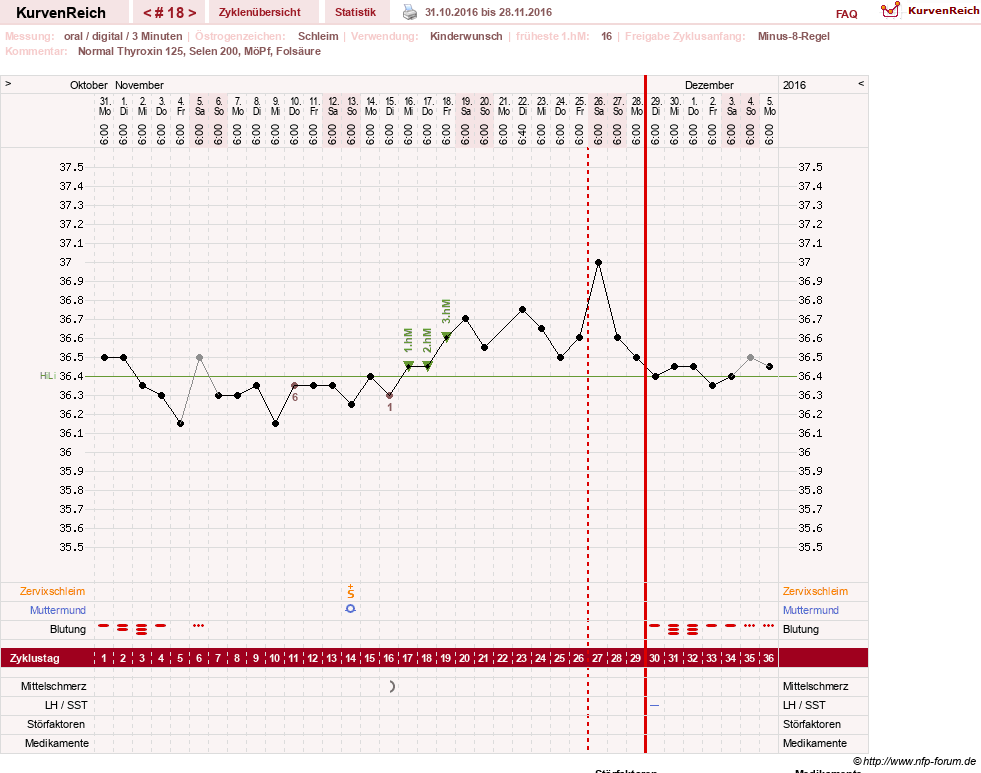Image resolution: width=981 pixels, height=773 pixels.
Task: Click the temperature point on day 10
Action: pos(276,424)
